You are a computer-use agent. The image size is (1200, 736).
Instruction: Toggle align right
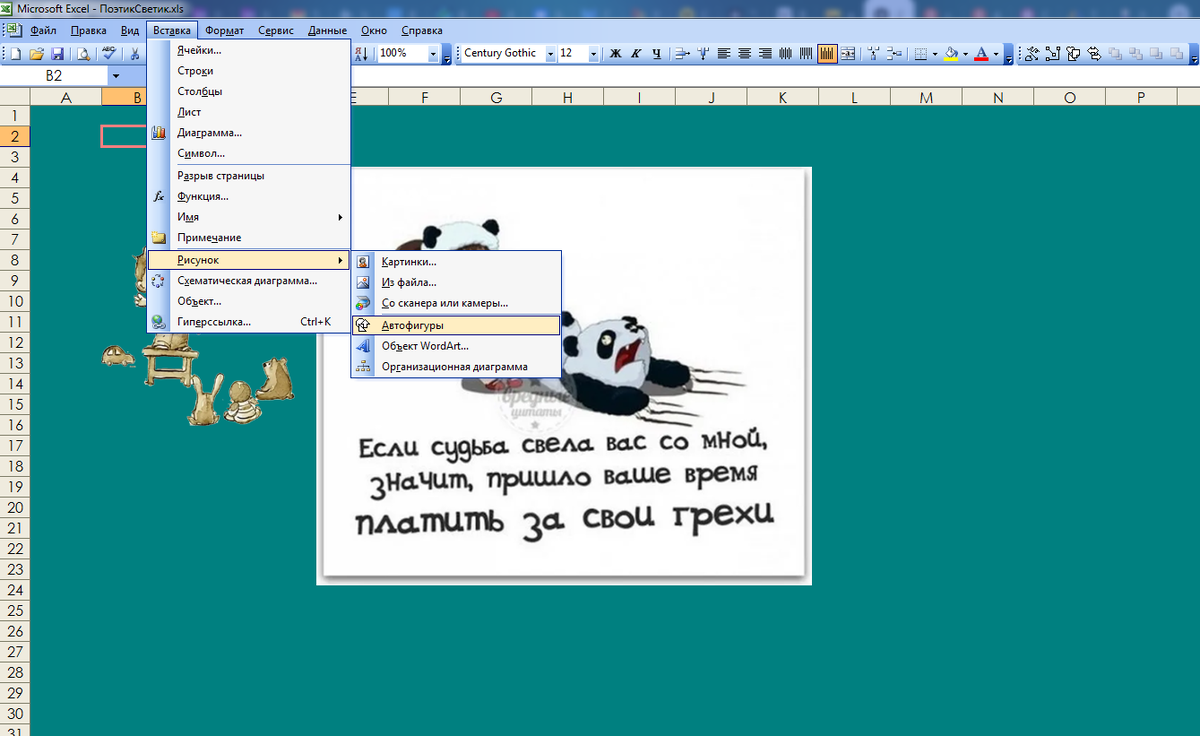pos(765,53)
